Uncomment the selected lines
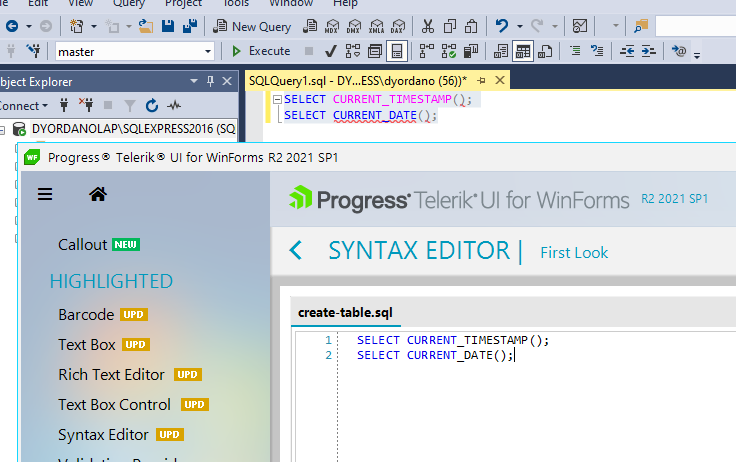The image size is (736, 462). (x=597, y=51)
